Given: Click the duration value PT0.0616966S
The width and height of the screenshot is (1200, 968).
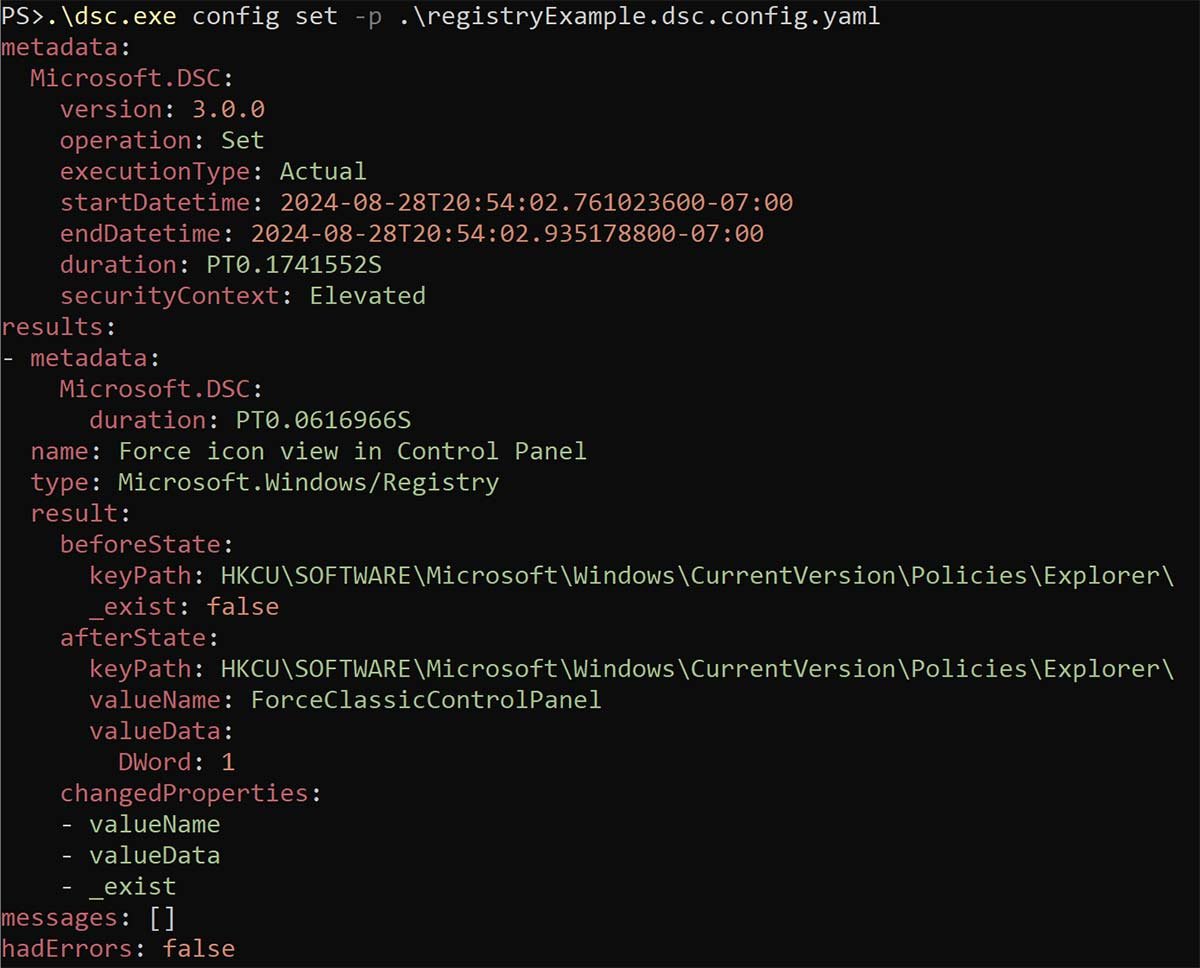Looking at the screenshot, I should pyautogui.click(x=323, y=419).
